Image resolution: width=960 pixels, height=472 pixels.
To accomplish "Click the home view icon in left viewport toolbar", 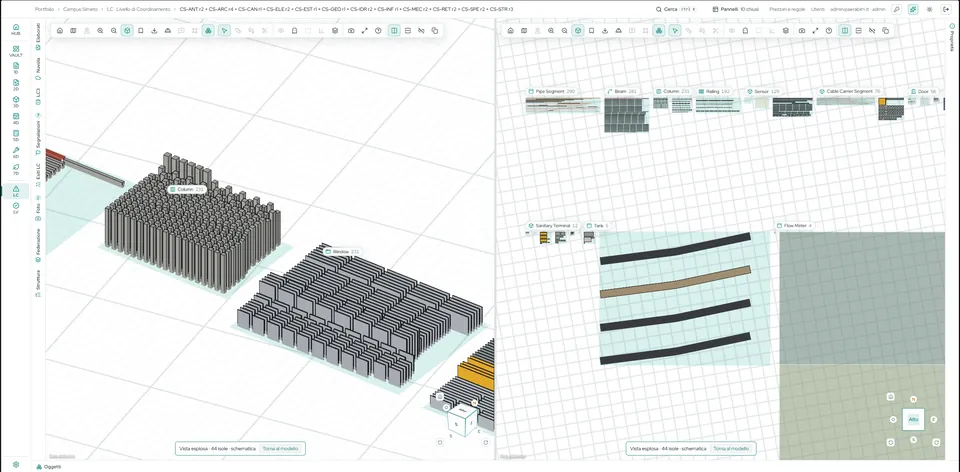I will [x=59, y=31].
